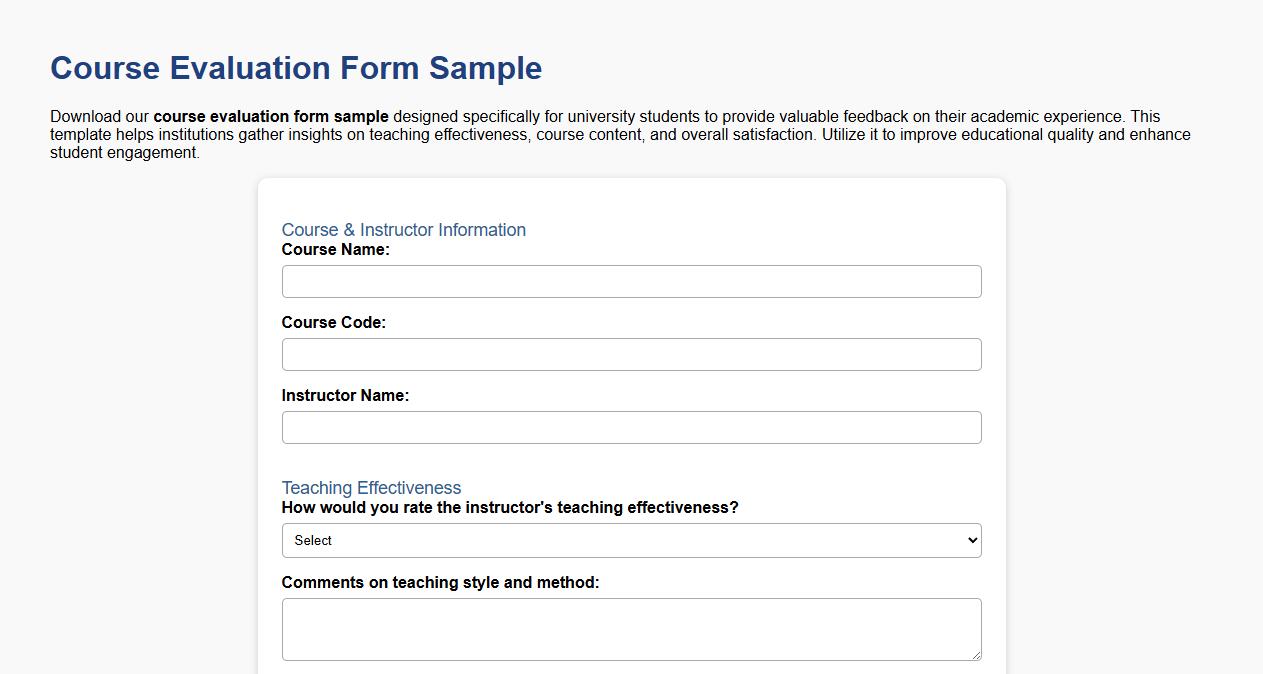Click the Course Name label

coord(334,249)
